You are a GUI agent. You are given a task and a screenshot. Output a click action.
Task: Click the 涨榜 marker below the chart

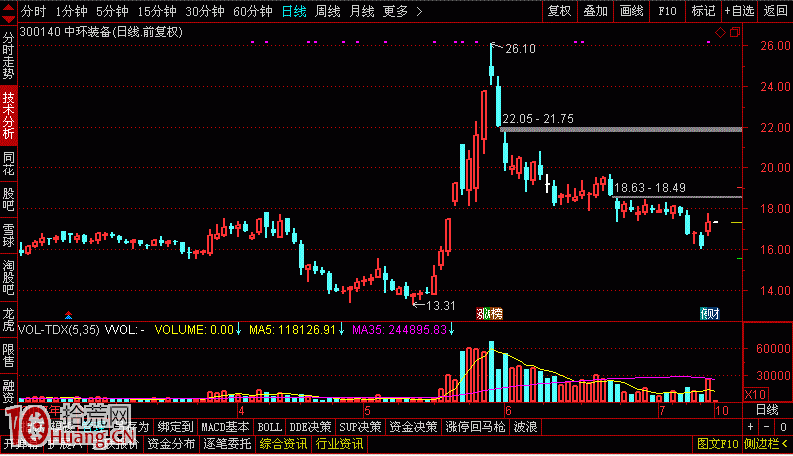coord(490,314)
